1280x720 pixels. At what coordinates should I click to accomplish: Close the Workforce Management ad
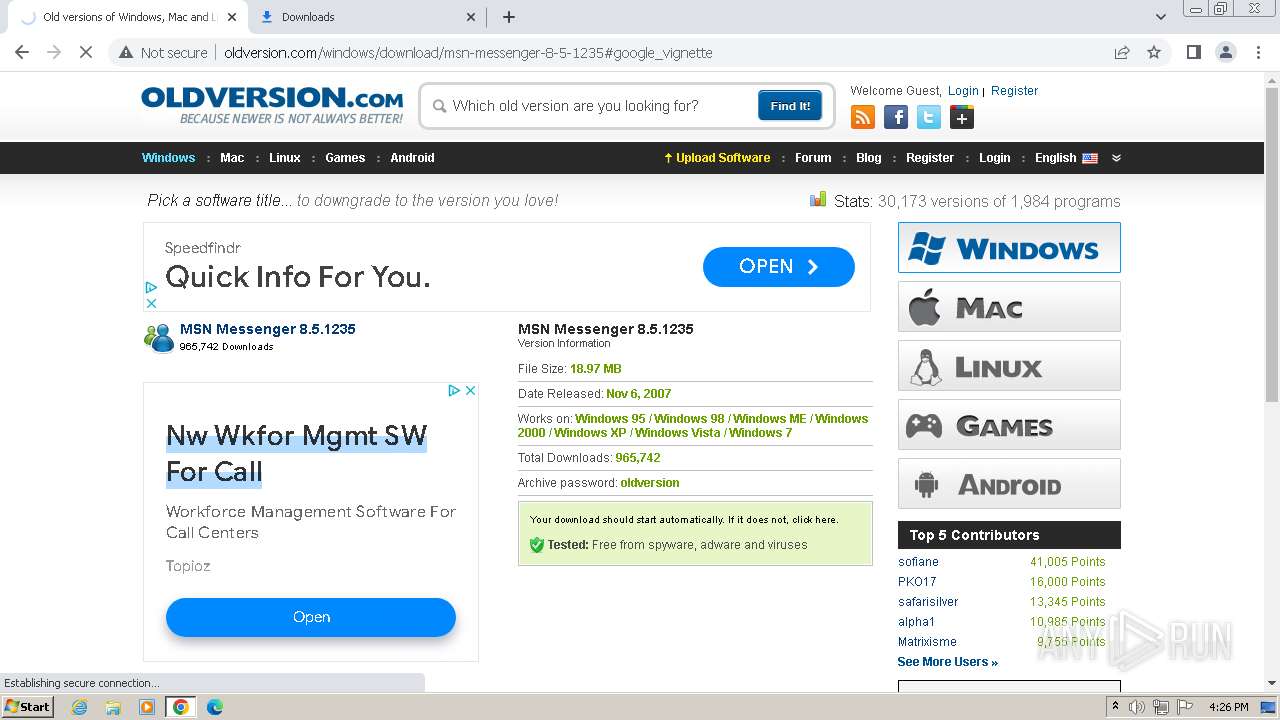tap(471, 390)
